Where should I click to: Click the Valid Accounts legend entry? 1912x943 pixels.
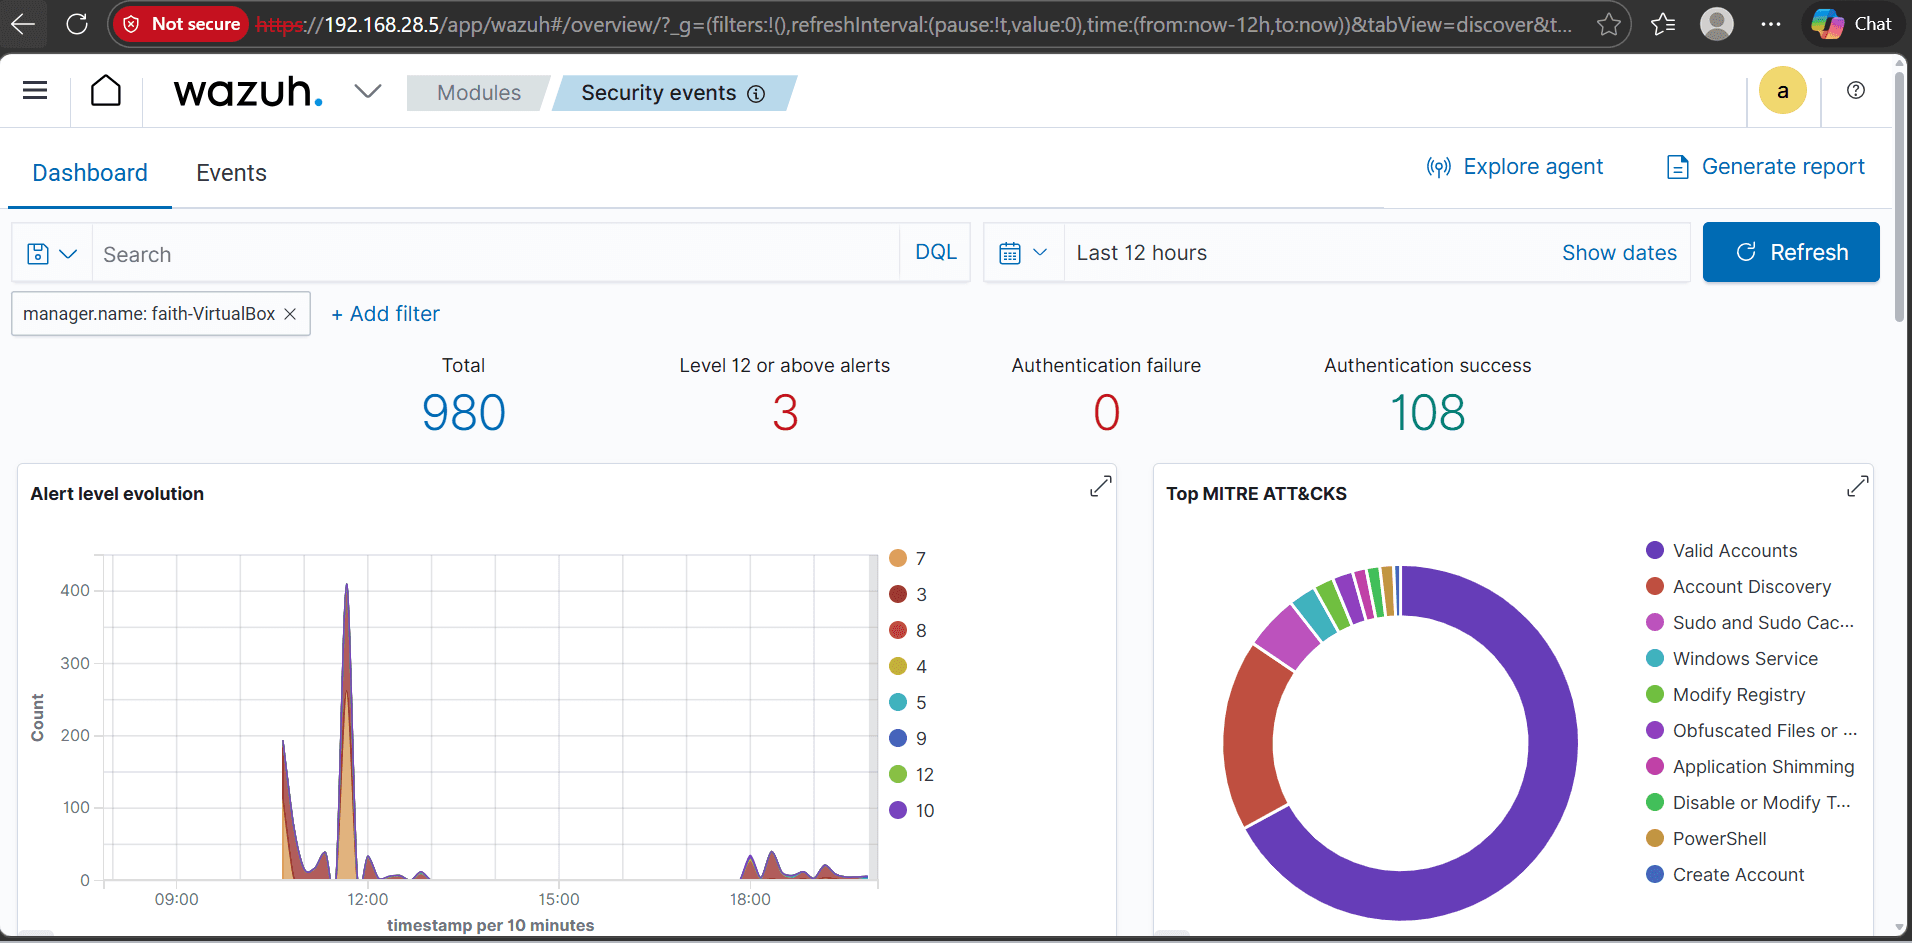1722,551
